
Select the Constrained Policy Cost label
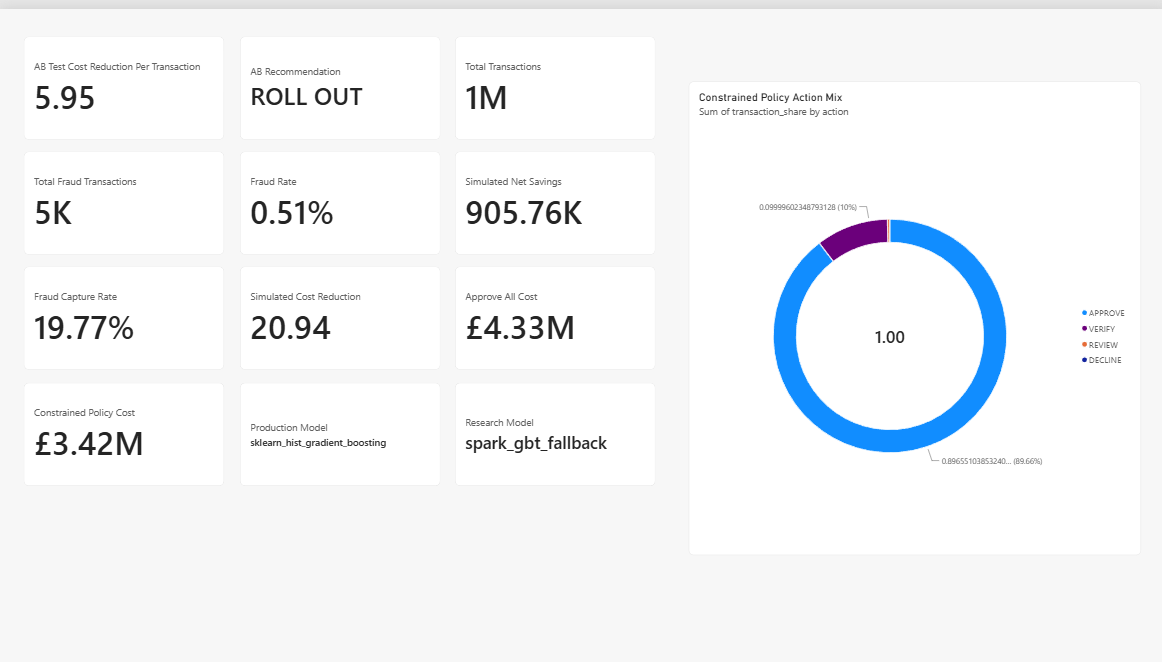84,413
